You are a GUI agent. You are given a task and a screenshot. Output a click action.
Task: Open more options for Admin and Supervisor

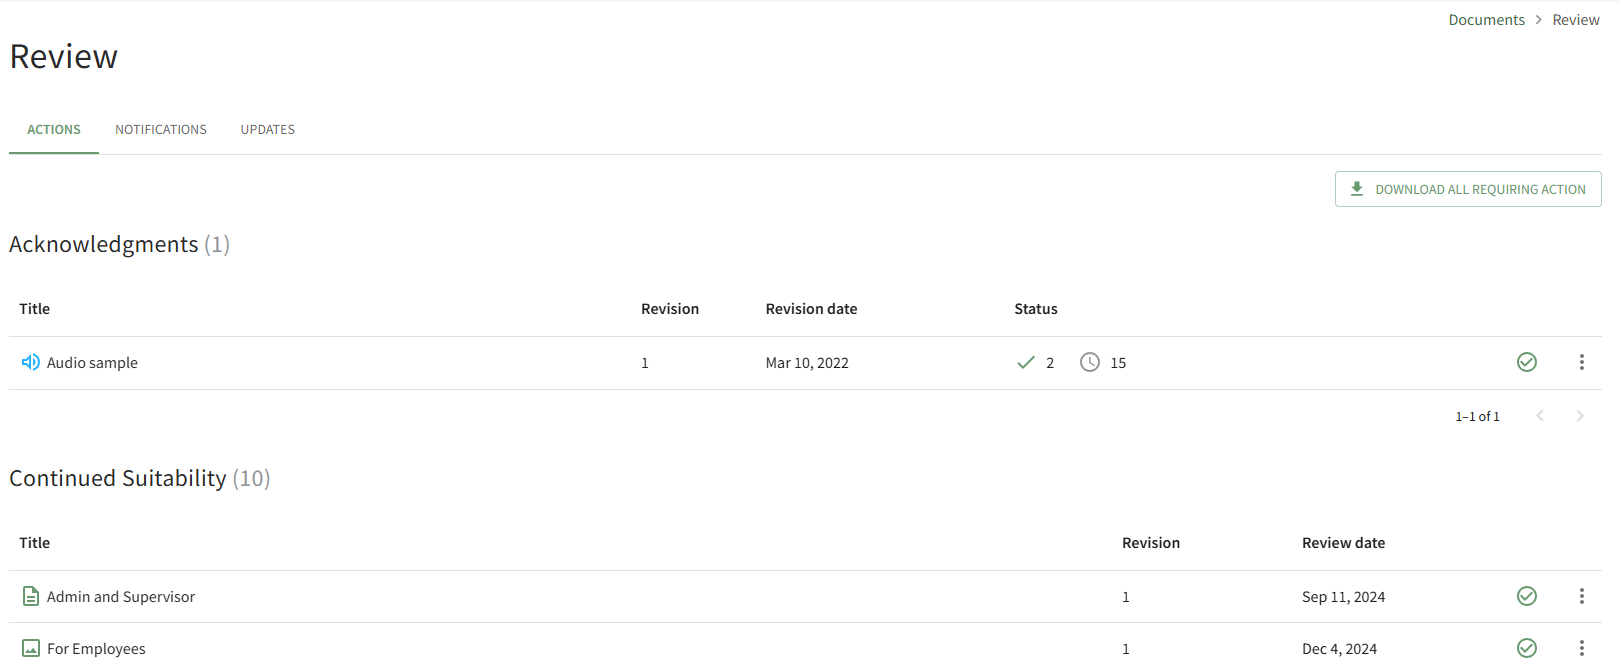[1581, 596]
